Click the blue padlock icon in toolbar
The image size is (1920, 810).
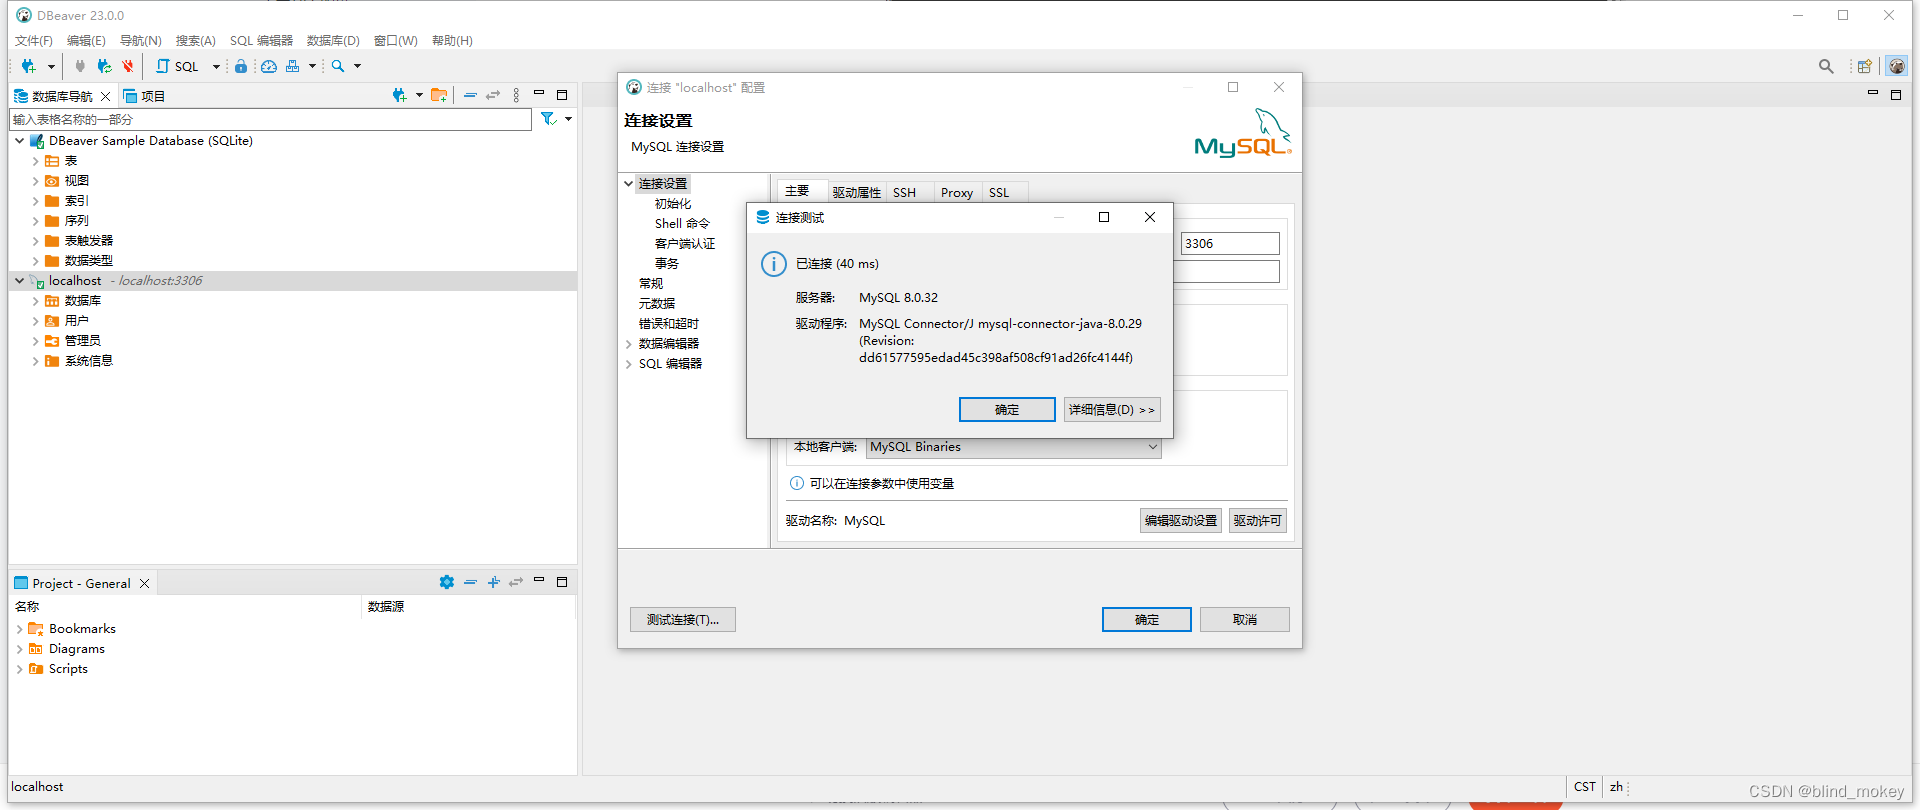click(241, 66)
